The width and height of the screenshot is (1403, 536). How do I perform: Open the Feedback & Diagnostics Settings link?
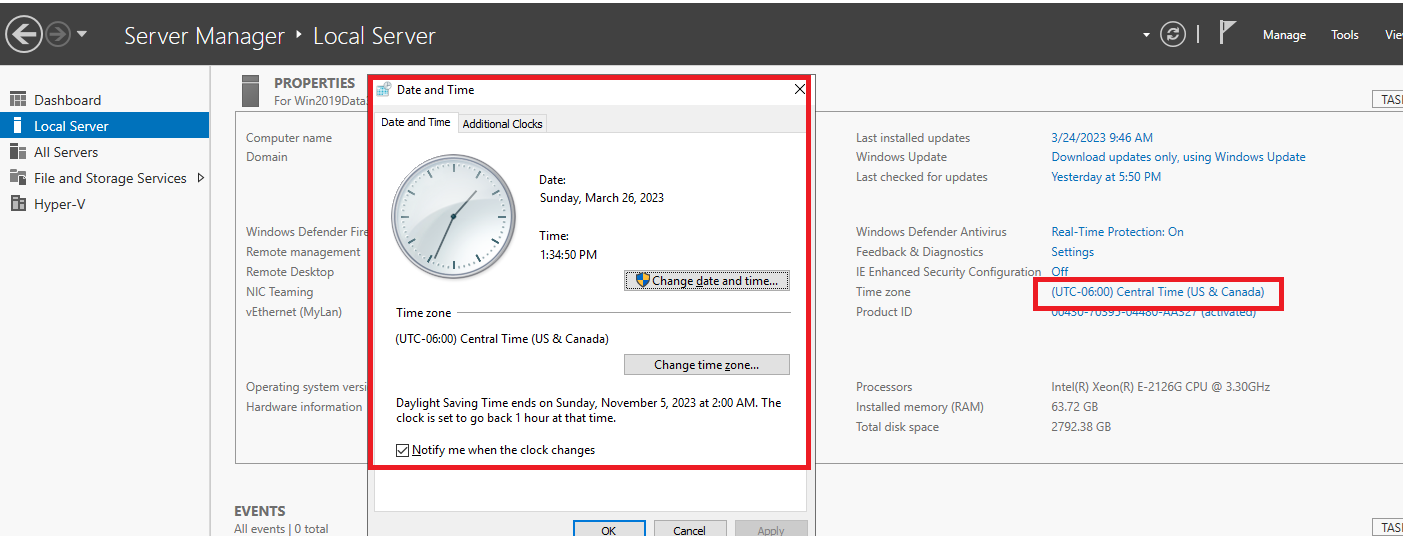[x=1072, y=252]
